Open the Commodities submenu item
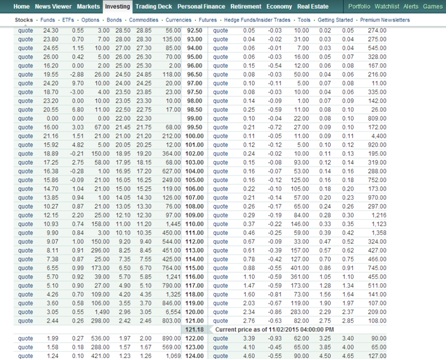The width and height of the screenshot is (448, 360). [x=143, y=20]
